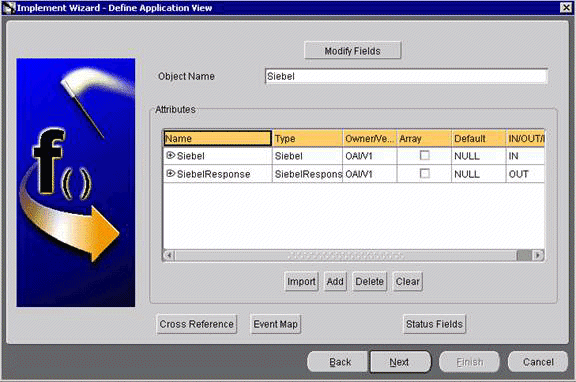The width and height of the screenshot is (576, 382).
Task: Select the Array column header
Action: coord(424,138)
